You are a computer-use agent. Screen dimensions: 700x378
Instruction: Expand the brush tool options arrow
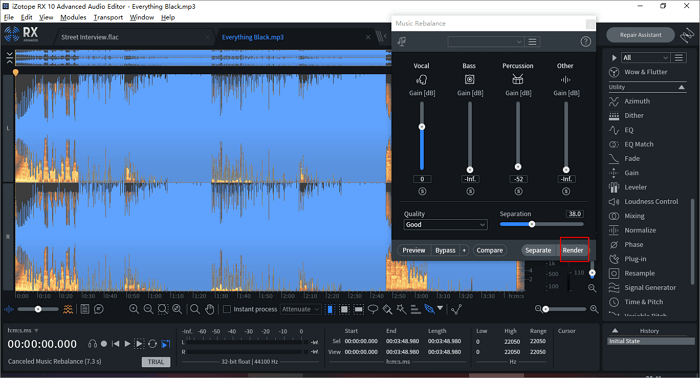[441, 308]
